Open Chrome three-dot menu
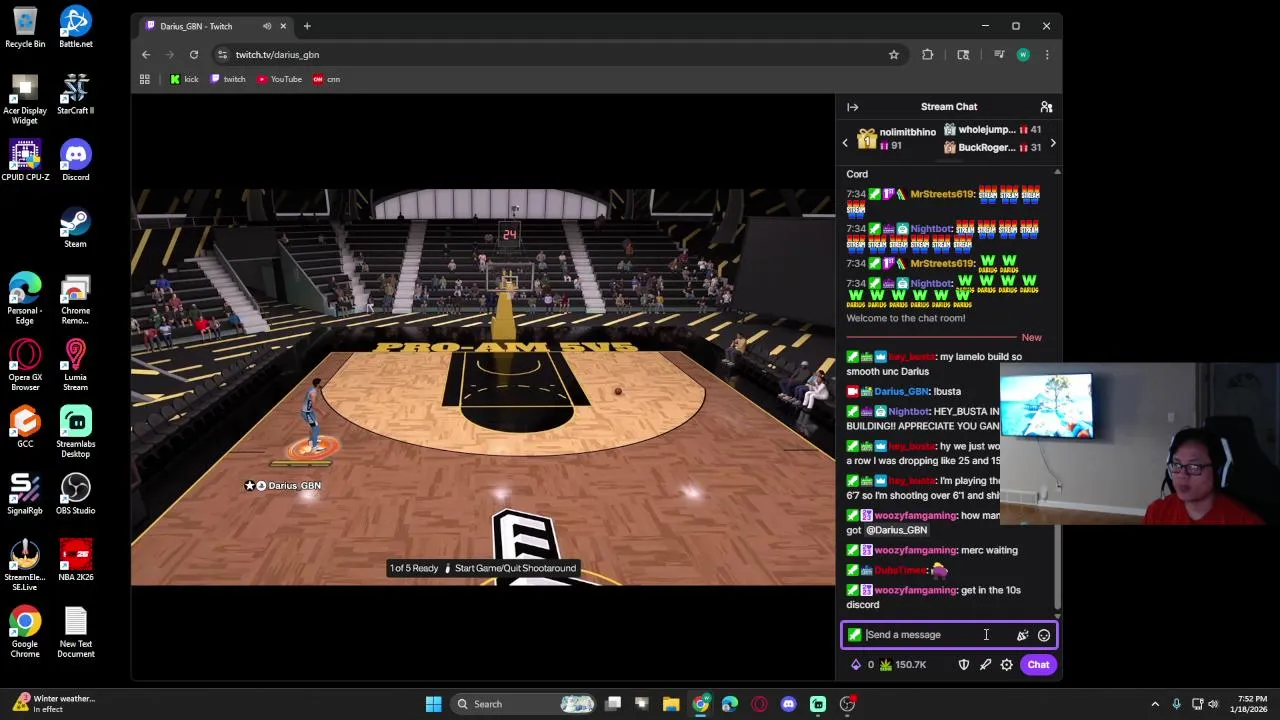This screenshot has width=1280, height=720. pos(1047,55)
